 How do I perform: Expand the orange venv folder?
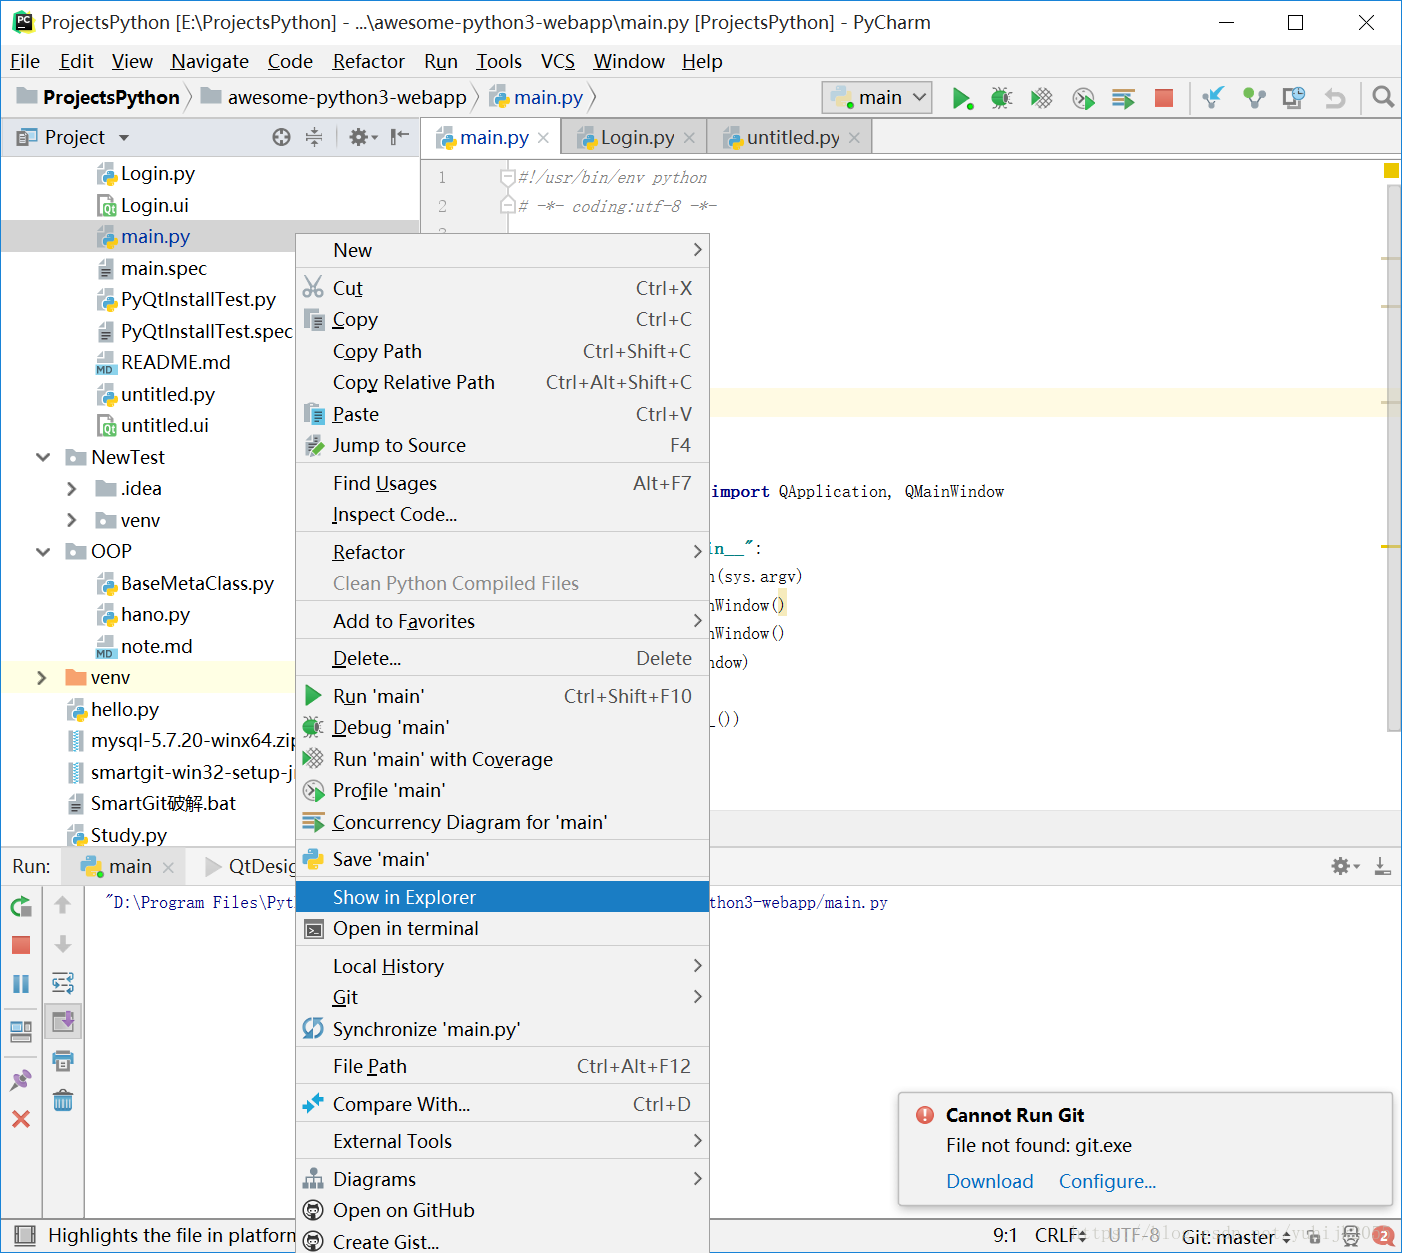pos(41,678)
